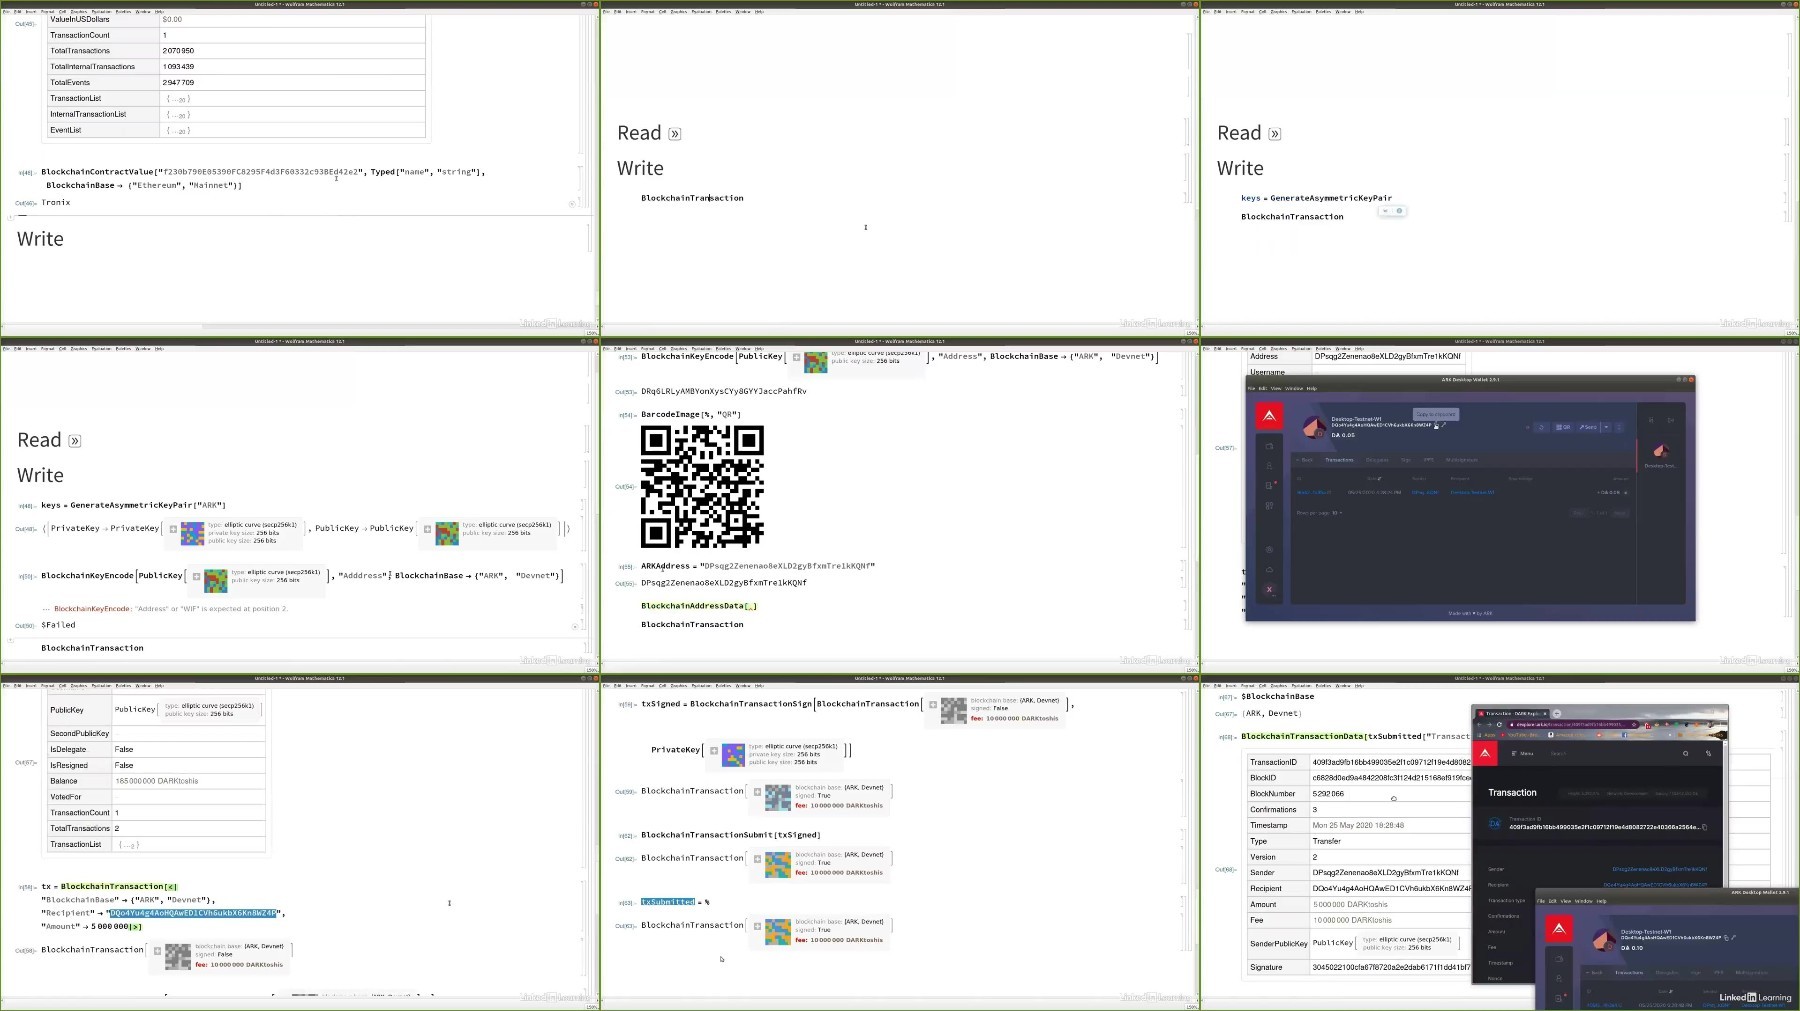The width and height of the screenshot is (1800, 1011).
Task: Click the refresh icon left of the QR button
Action: click(1541, 427)
